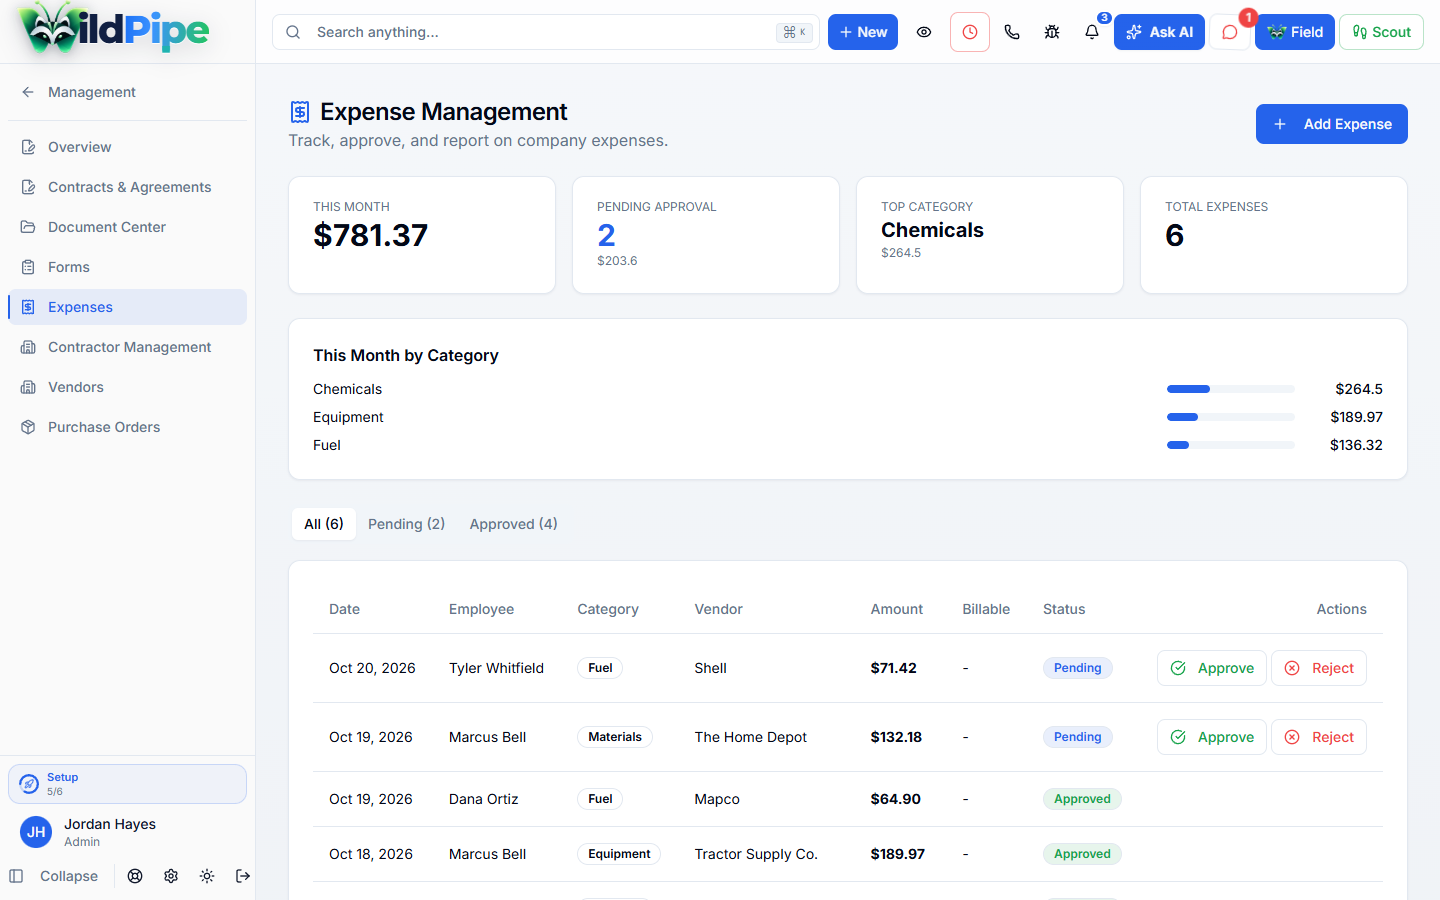1440x900 pixels.
Task: Open Overview in sidebar
Action: click(127, 147)
